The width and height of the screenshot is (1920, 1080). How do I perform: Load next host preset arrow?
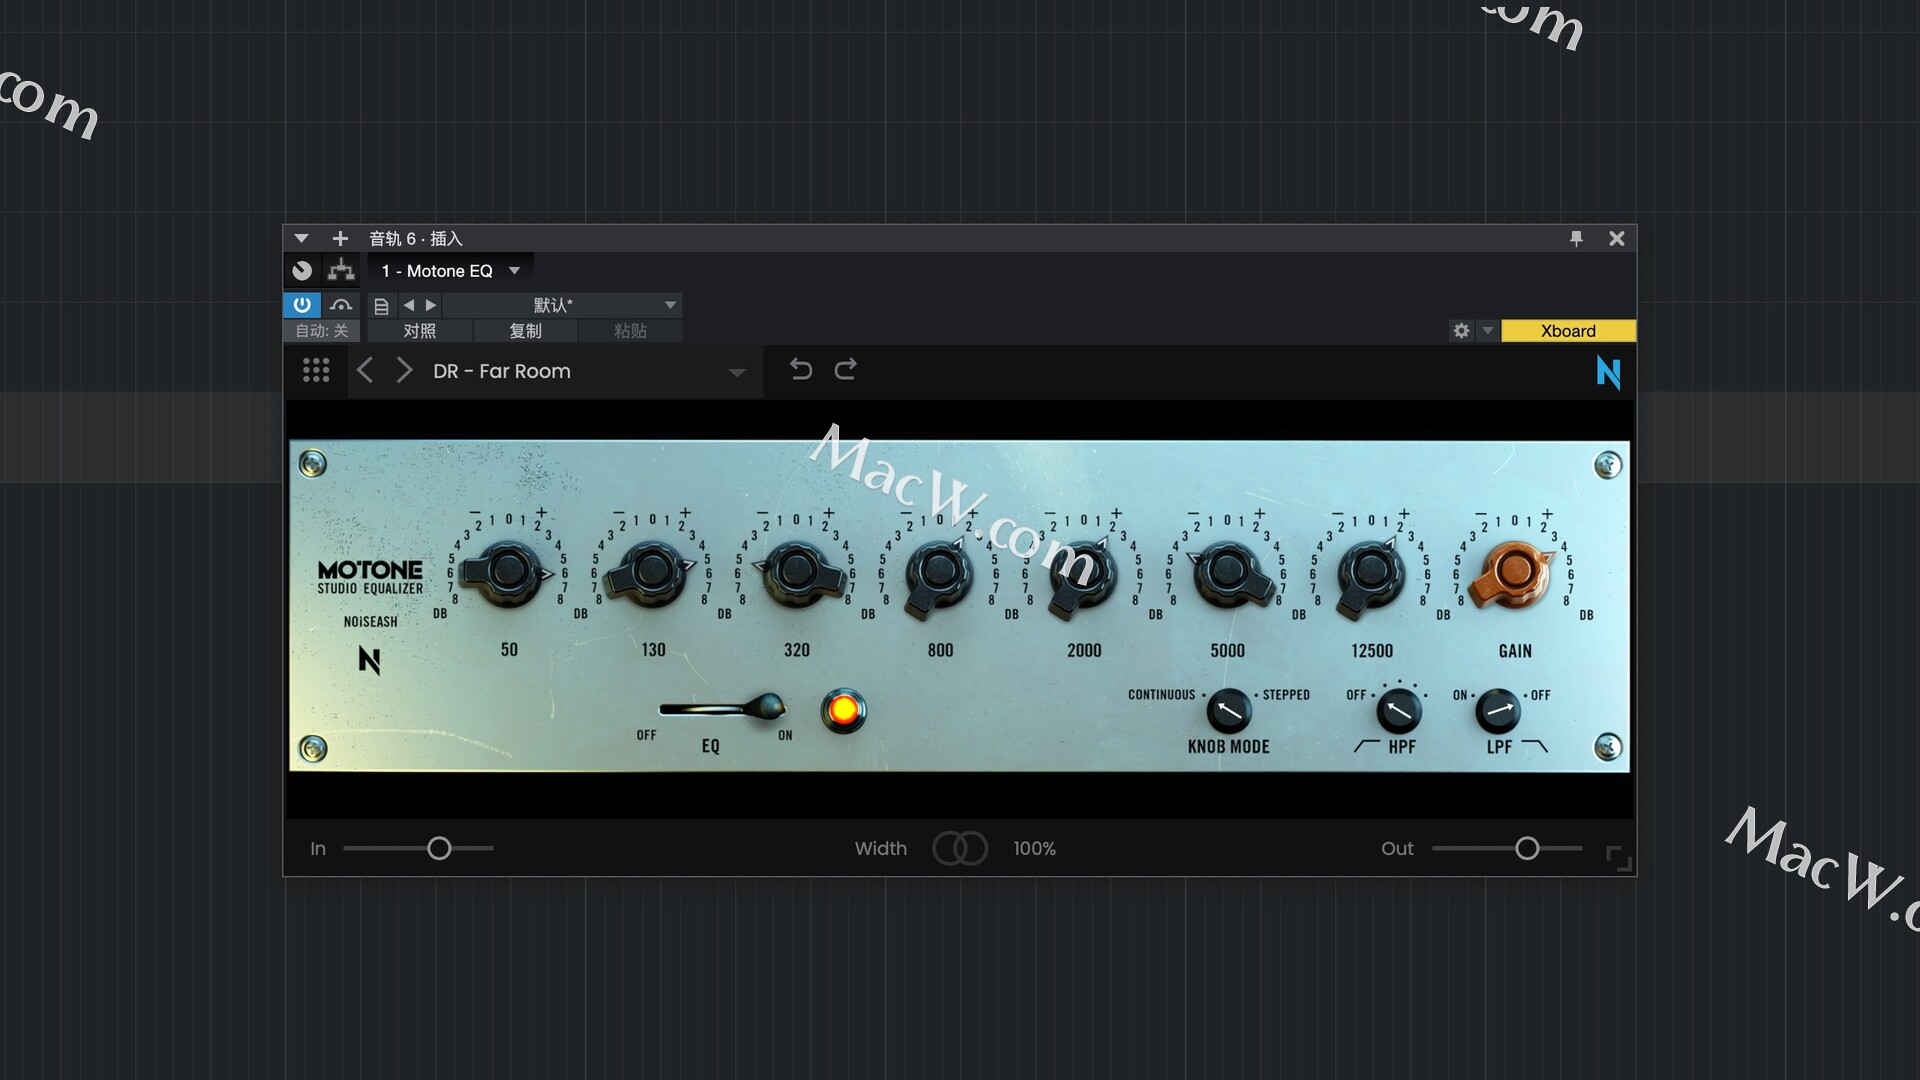(x=431, y=305)
